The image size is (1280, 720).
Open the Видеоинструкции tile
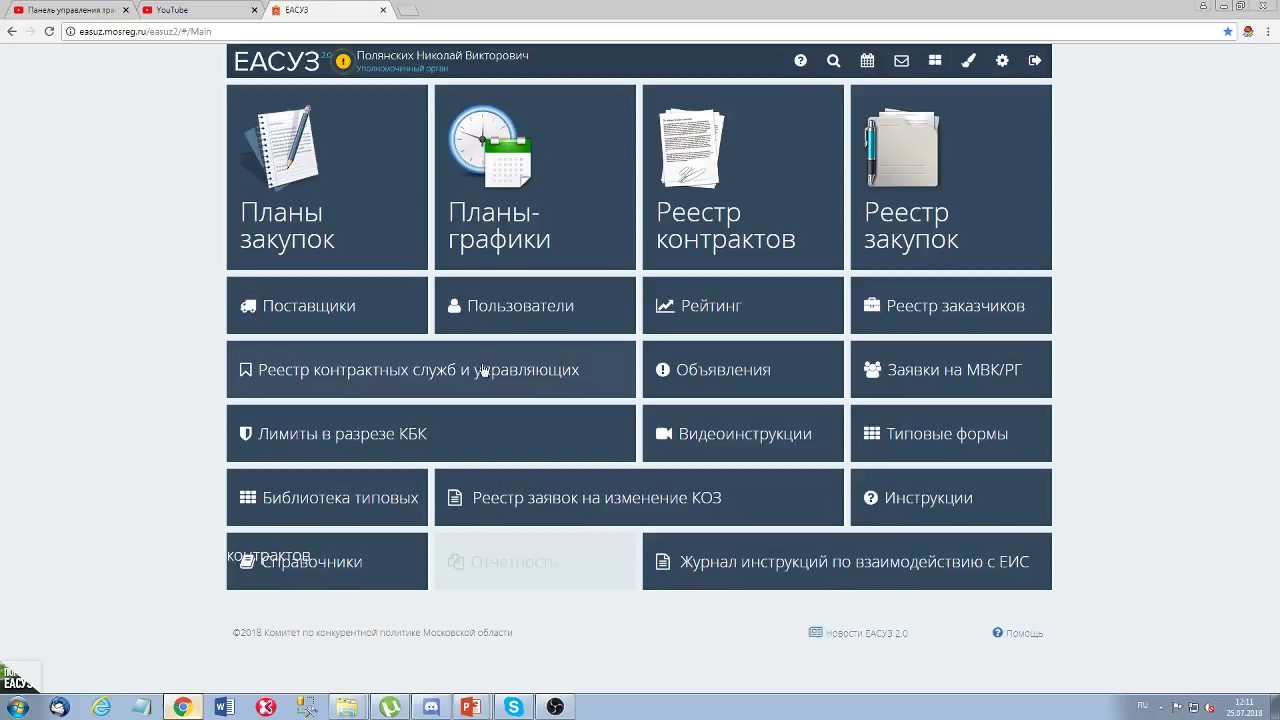point(743,433)
